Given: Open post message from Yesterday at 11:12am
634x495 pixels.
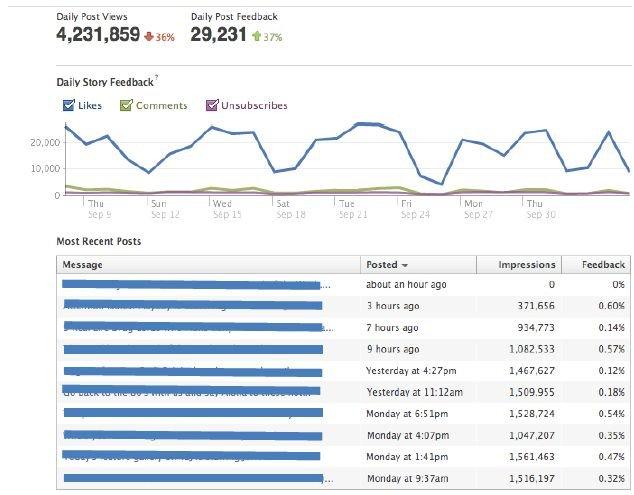Looking at the screenshot, I should [x=191, y=391].
